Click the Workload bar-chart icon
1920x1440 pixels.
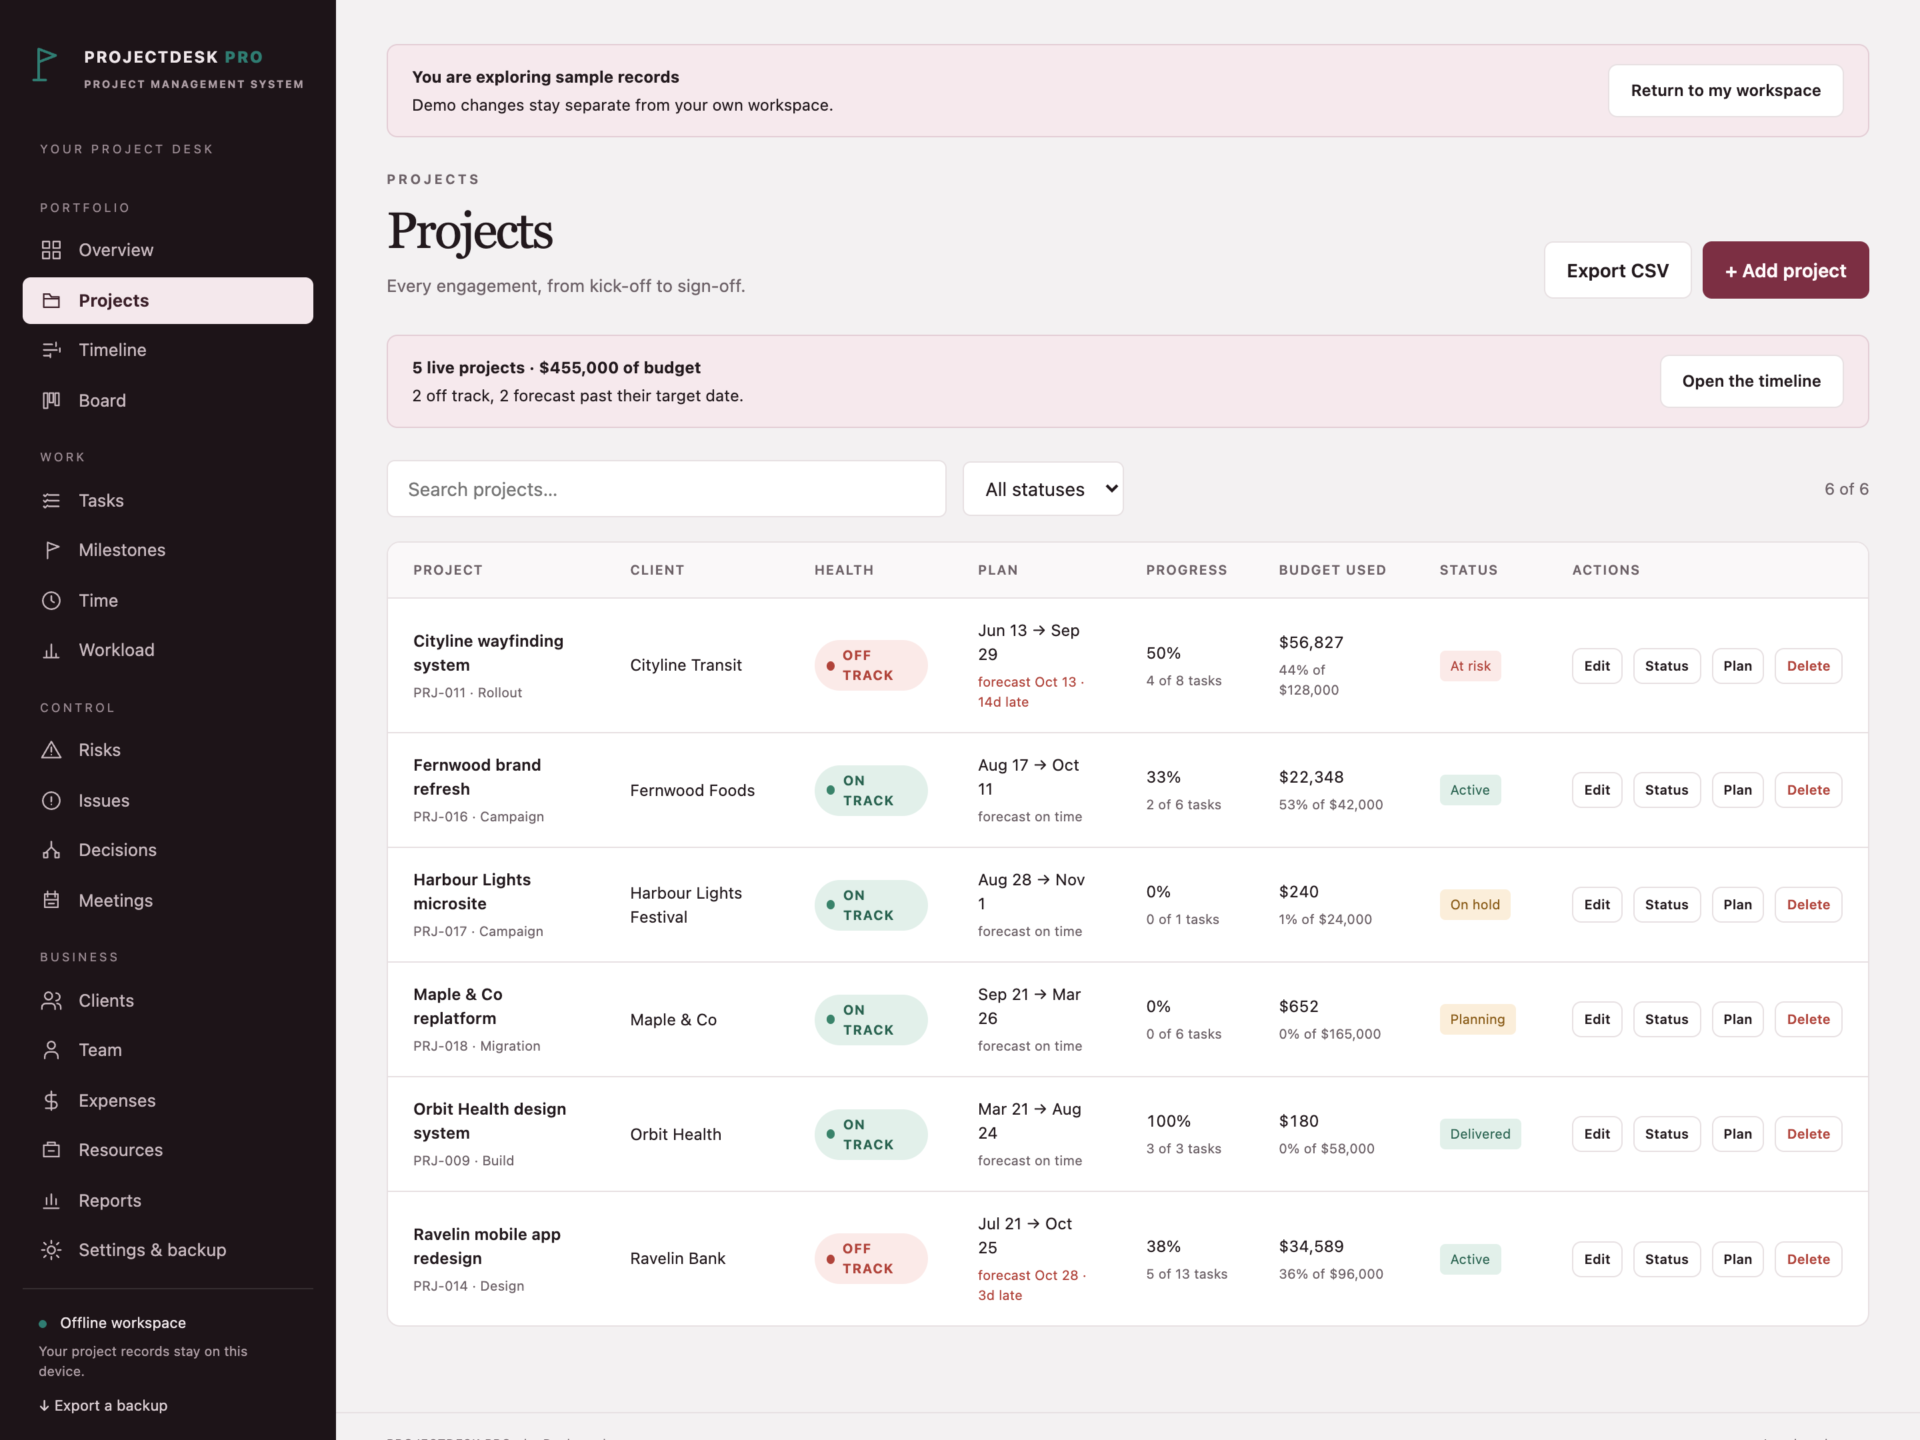click(x=51, y=650)
